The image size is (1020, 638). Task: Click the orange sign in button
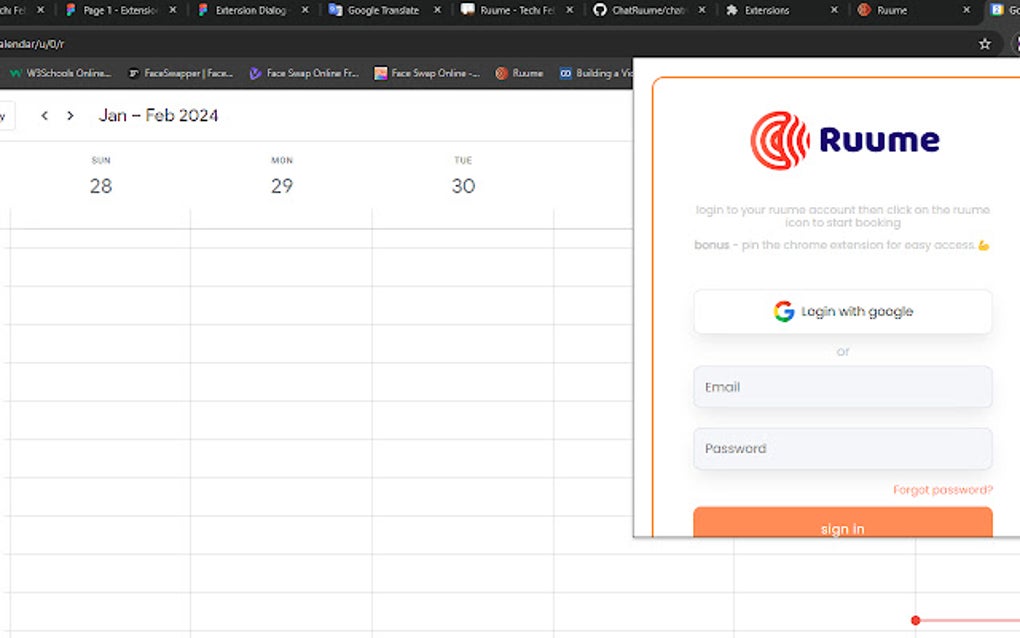coord(842,522)
